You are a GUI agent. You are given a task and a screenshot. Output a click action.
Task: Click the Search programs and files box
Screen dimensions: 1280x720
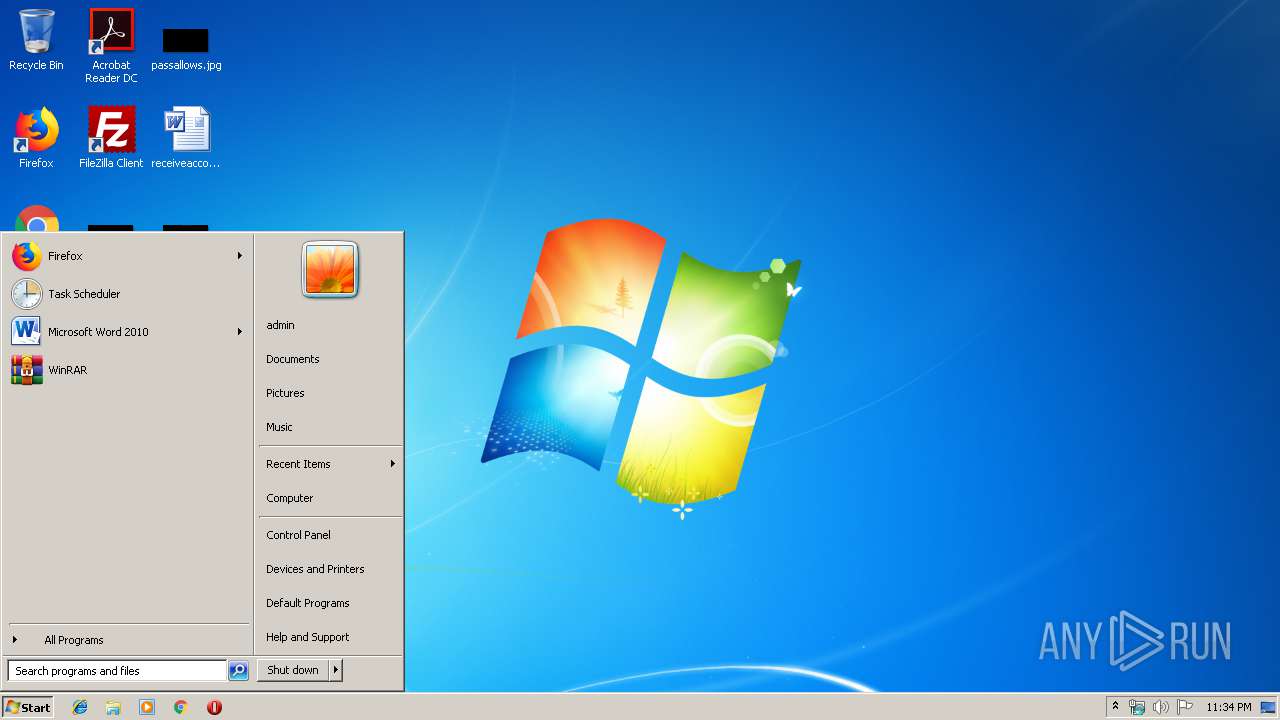coord(117,671)
